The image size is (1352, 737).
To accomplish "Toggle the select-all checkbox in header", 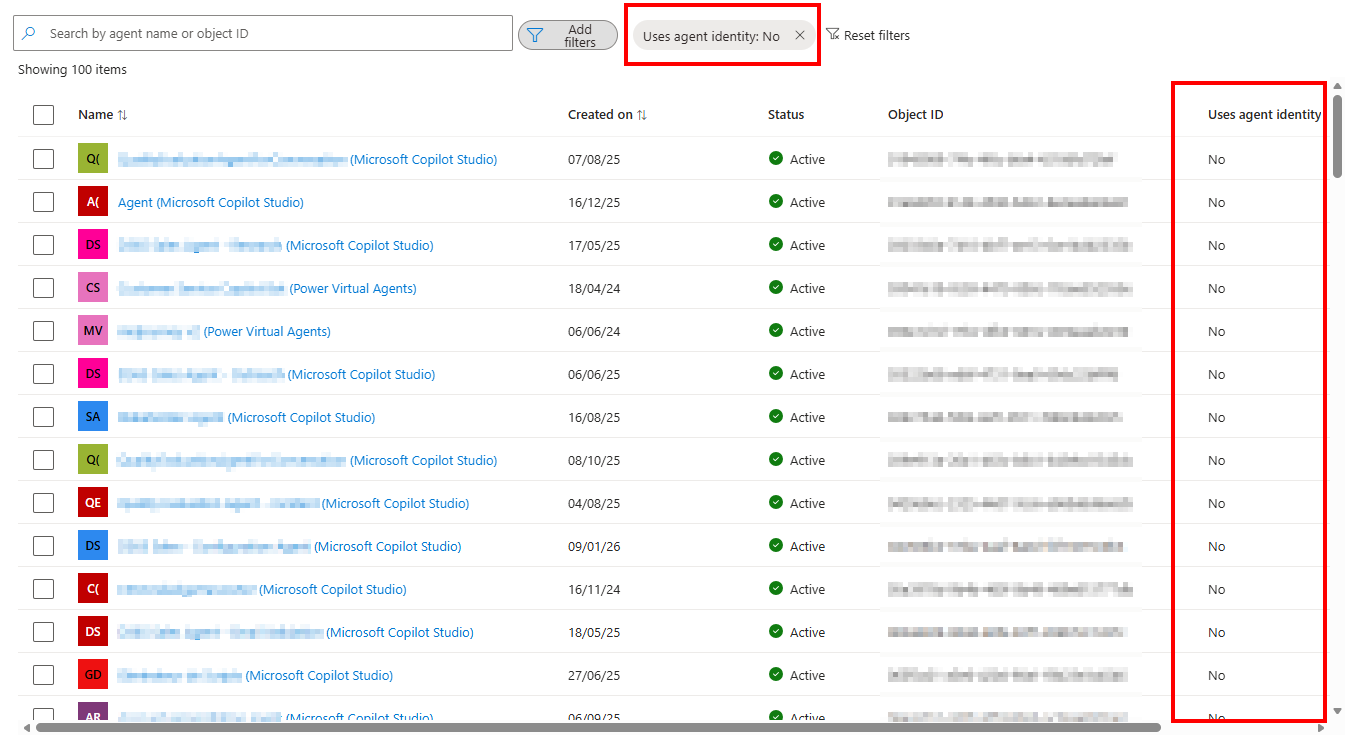I will point(43,115).
